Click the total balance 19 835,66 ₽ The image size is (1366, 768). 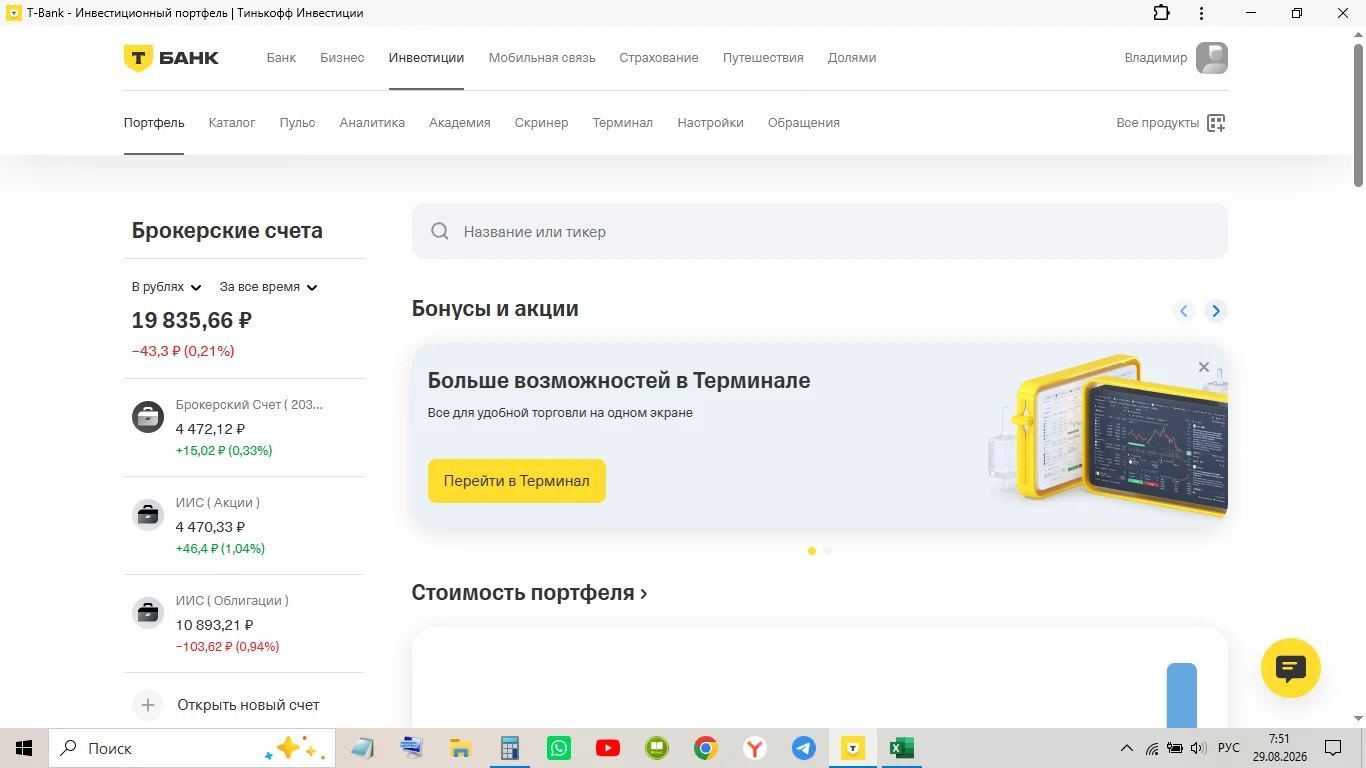[x=192, y=321]
